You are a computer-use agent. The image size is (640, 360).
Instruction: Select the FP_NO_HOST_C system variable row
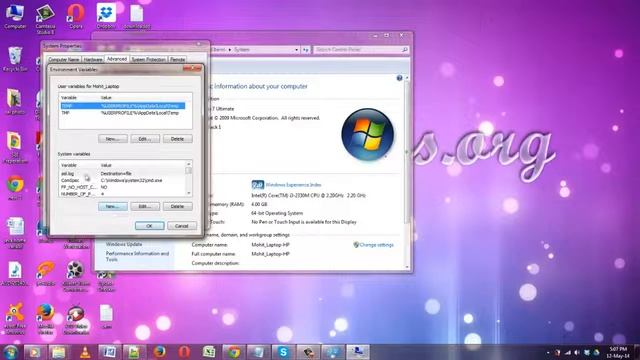[122, 187]
